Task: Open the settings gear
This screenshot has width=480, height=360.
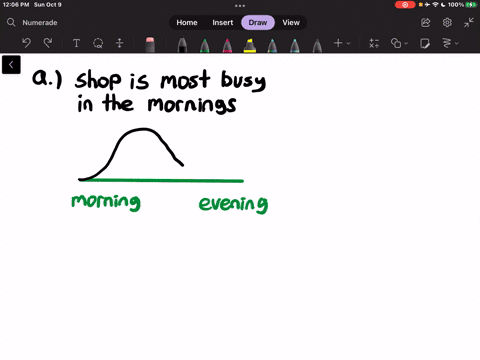Action: pyautogui.click(x=447, y=23)
